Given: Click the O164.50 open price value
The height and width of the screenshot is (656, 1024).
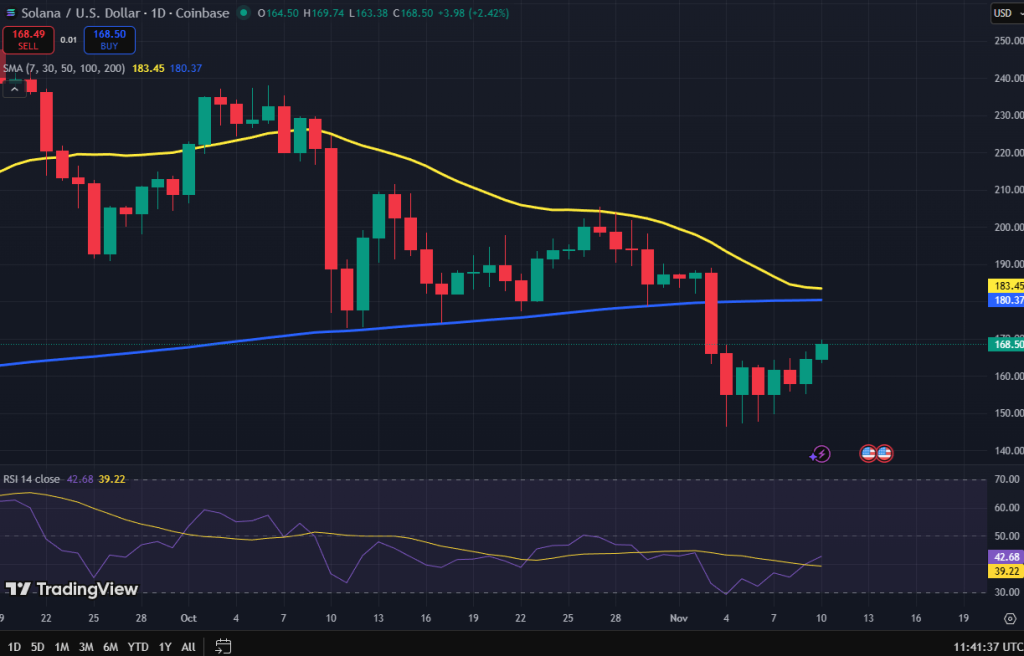Looking at the screenshot, I should click(x=278, y=13).
